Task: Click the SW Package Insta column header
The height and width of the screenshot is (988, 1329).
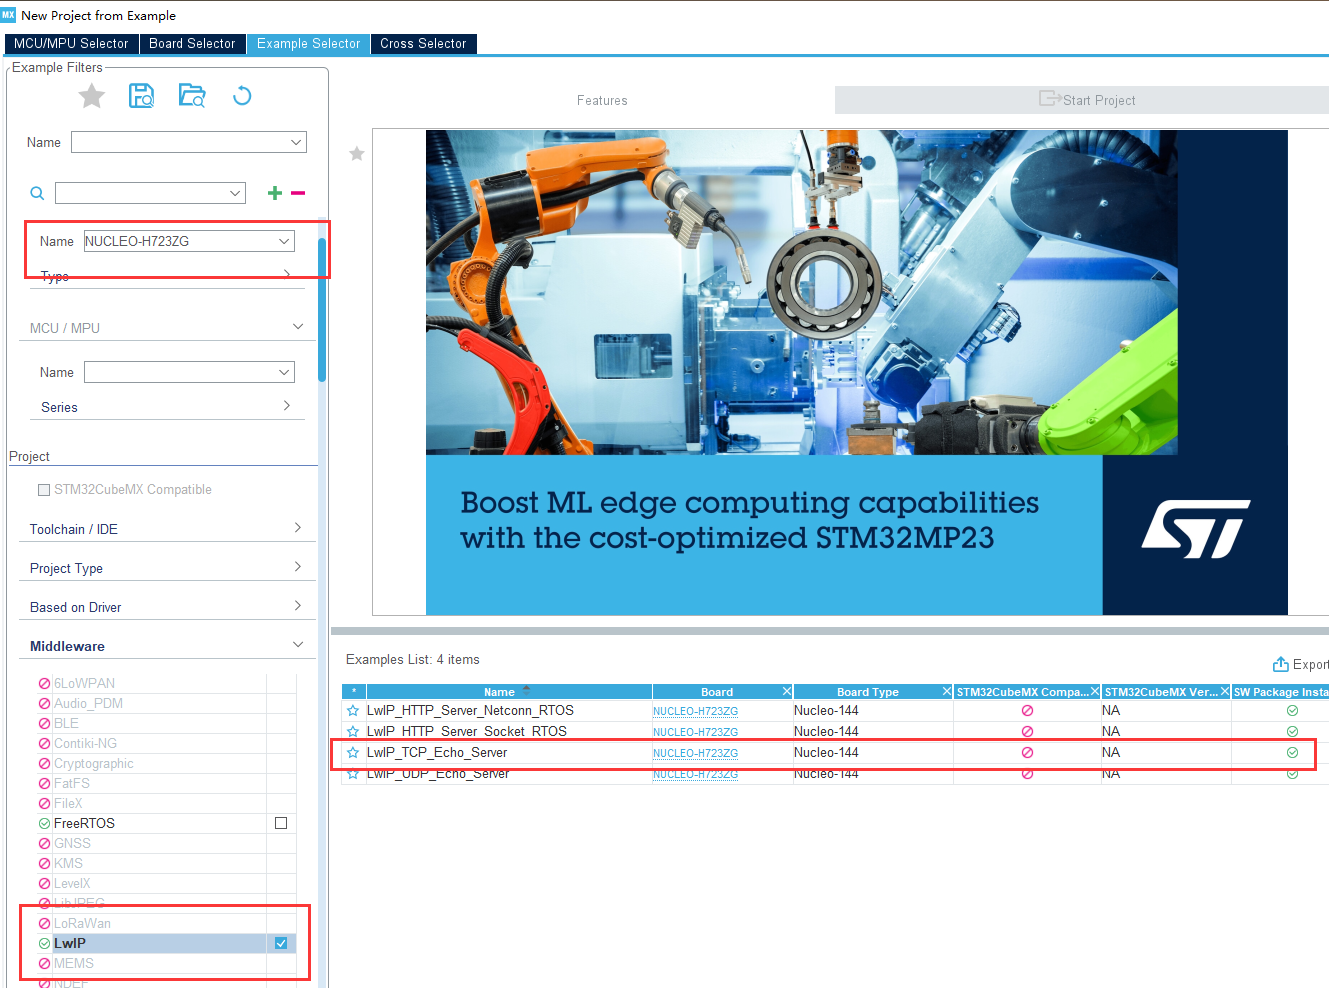Action: click(x=1280, y=692)
